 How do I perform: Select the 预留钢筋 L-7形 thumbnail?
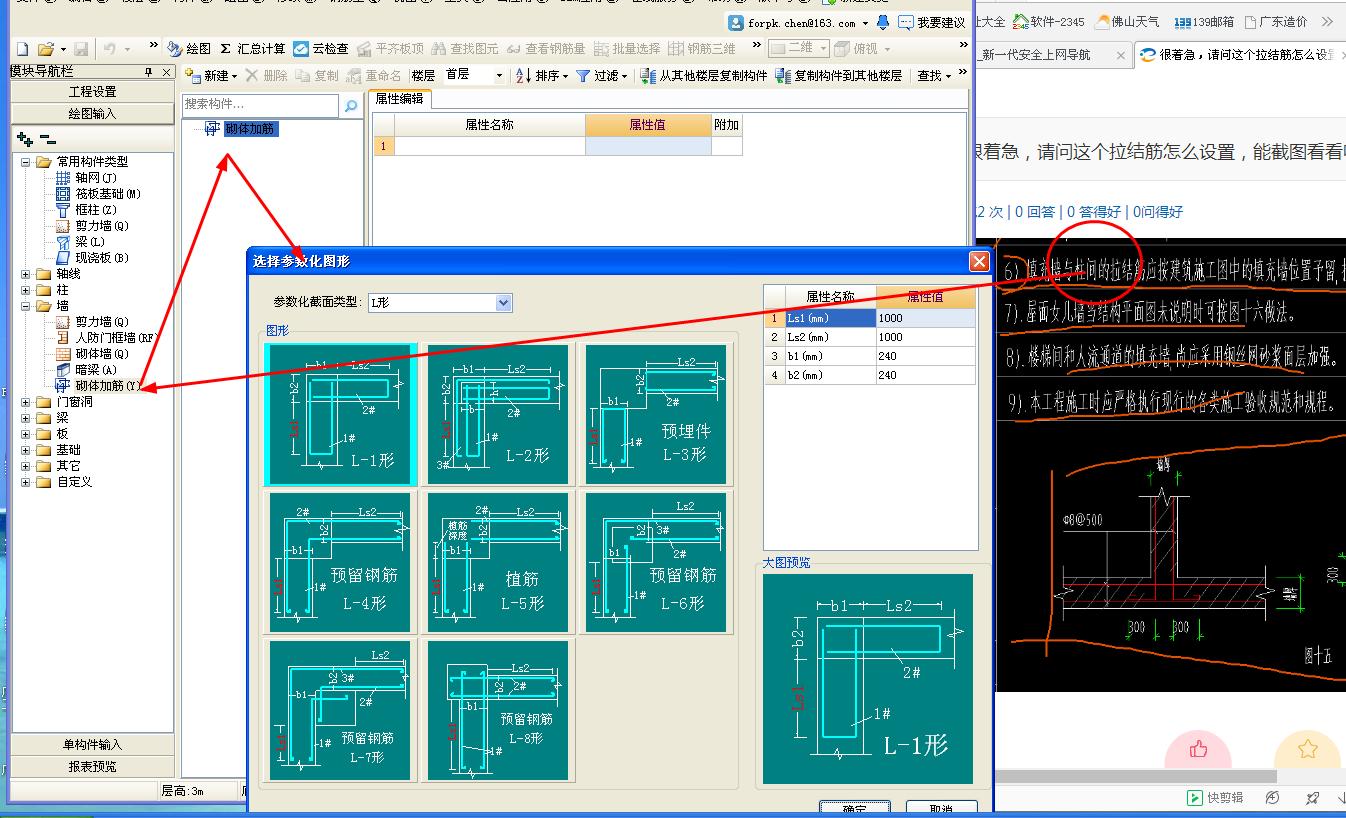(x=341, y=710)
